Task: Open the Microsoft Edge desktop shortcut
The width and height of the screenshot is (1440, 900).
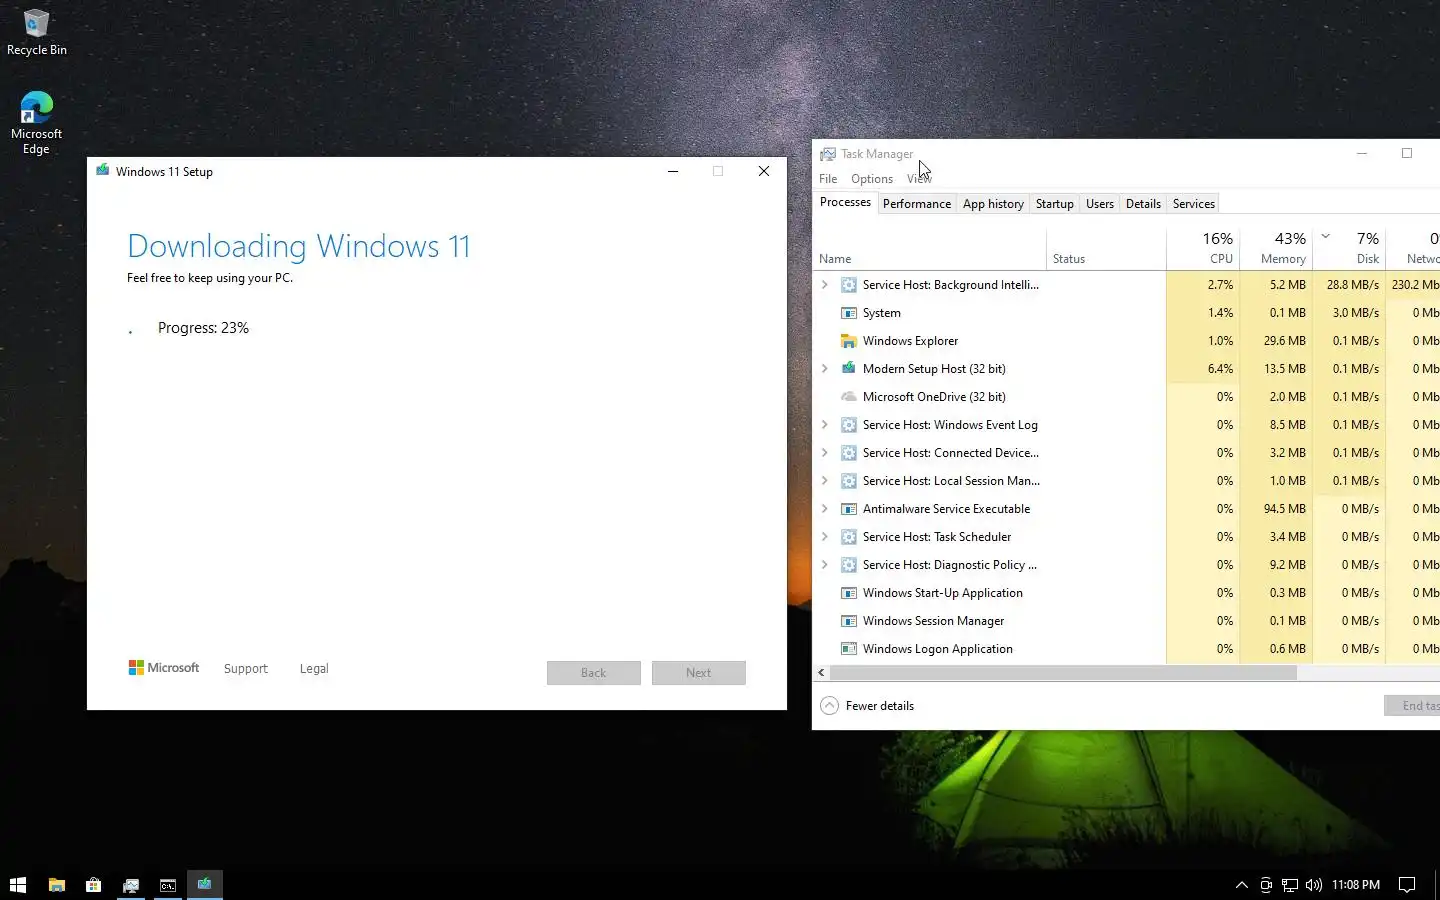Action: 36,122
